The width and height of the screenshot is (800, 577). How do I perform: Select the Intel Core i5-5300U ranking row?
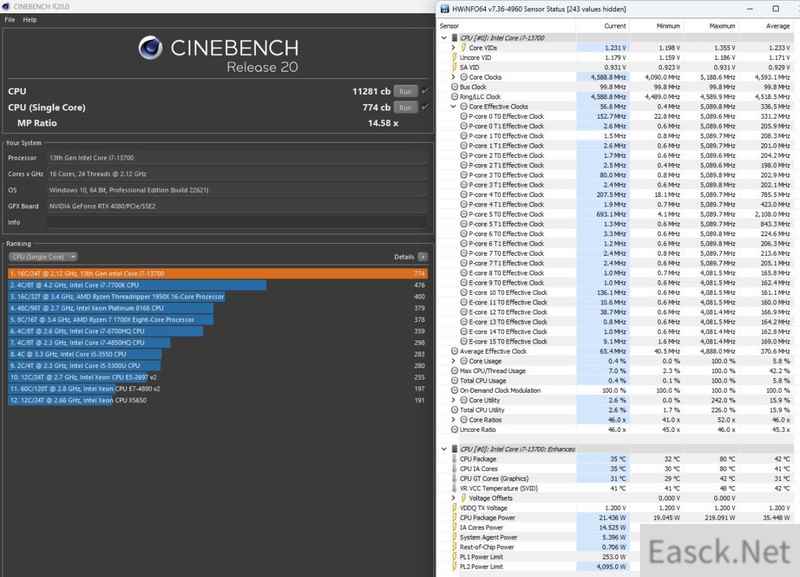[x=218, y=366]
